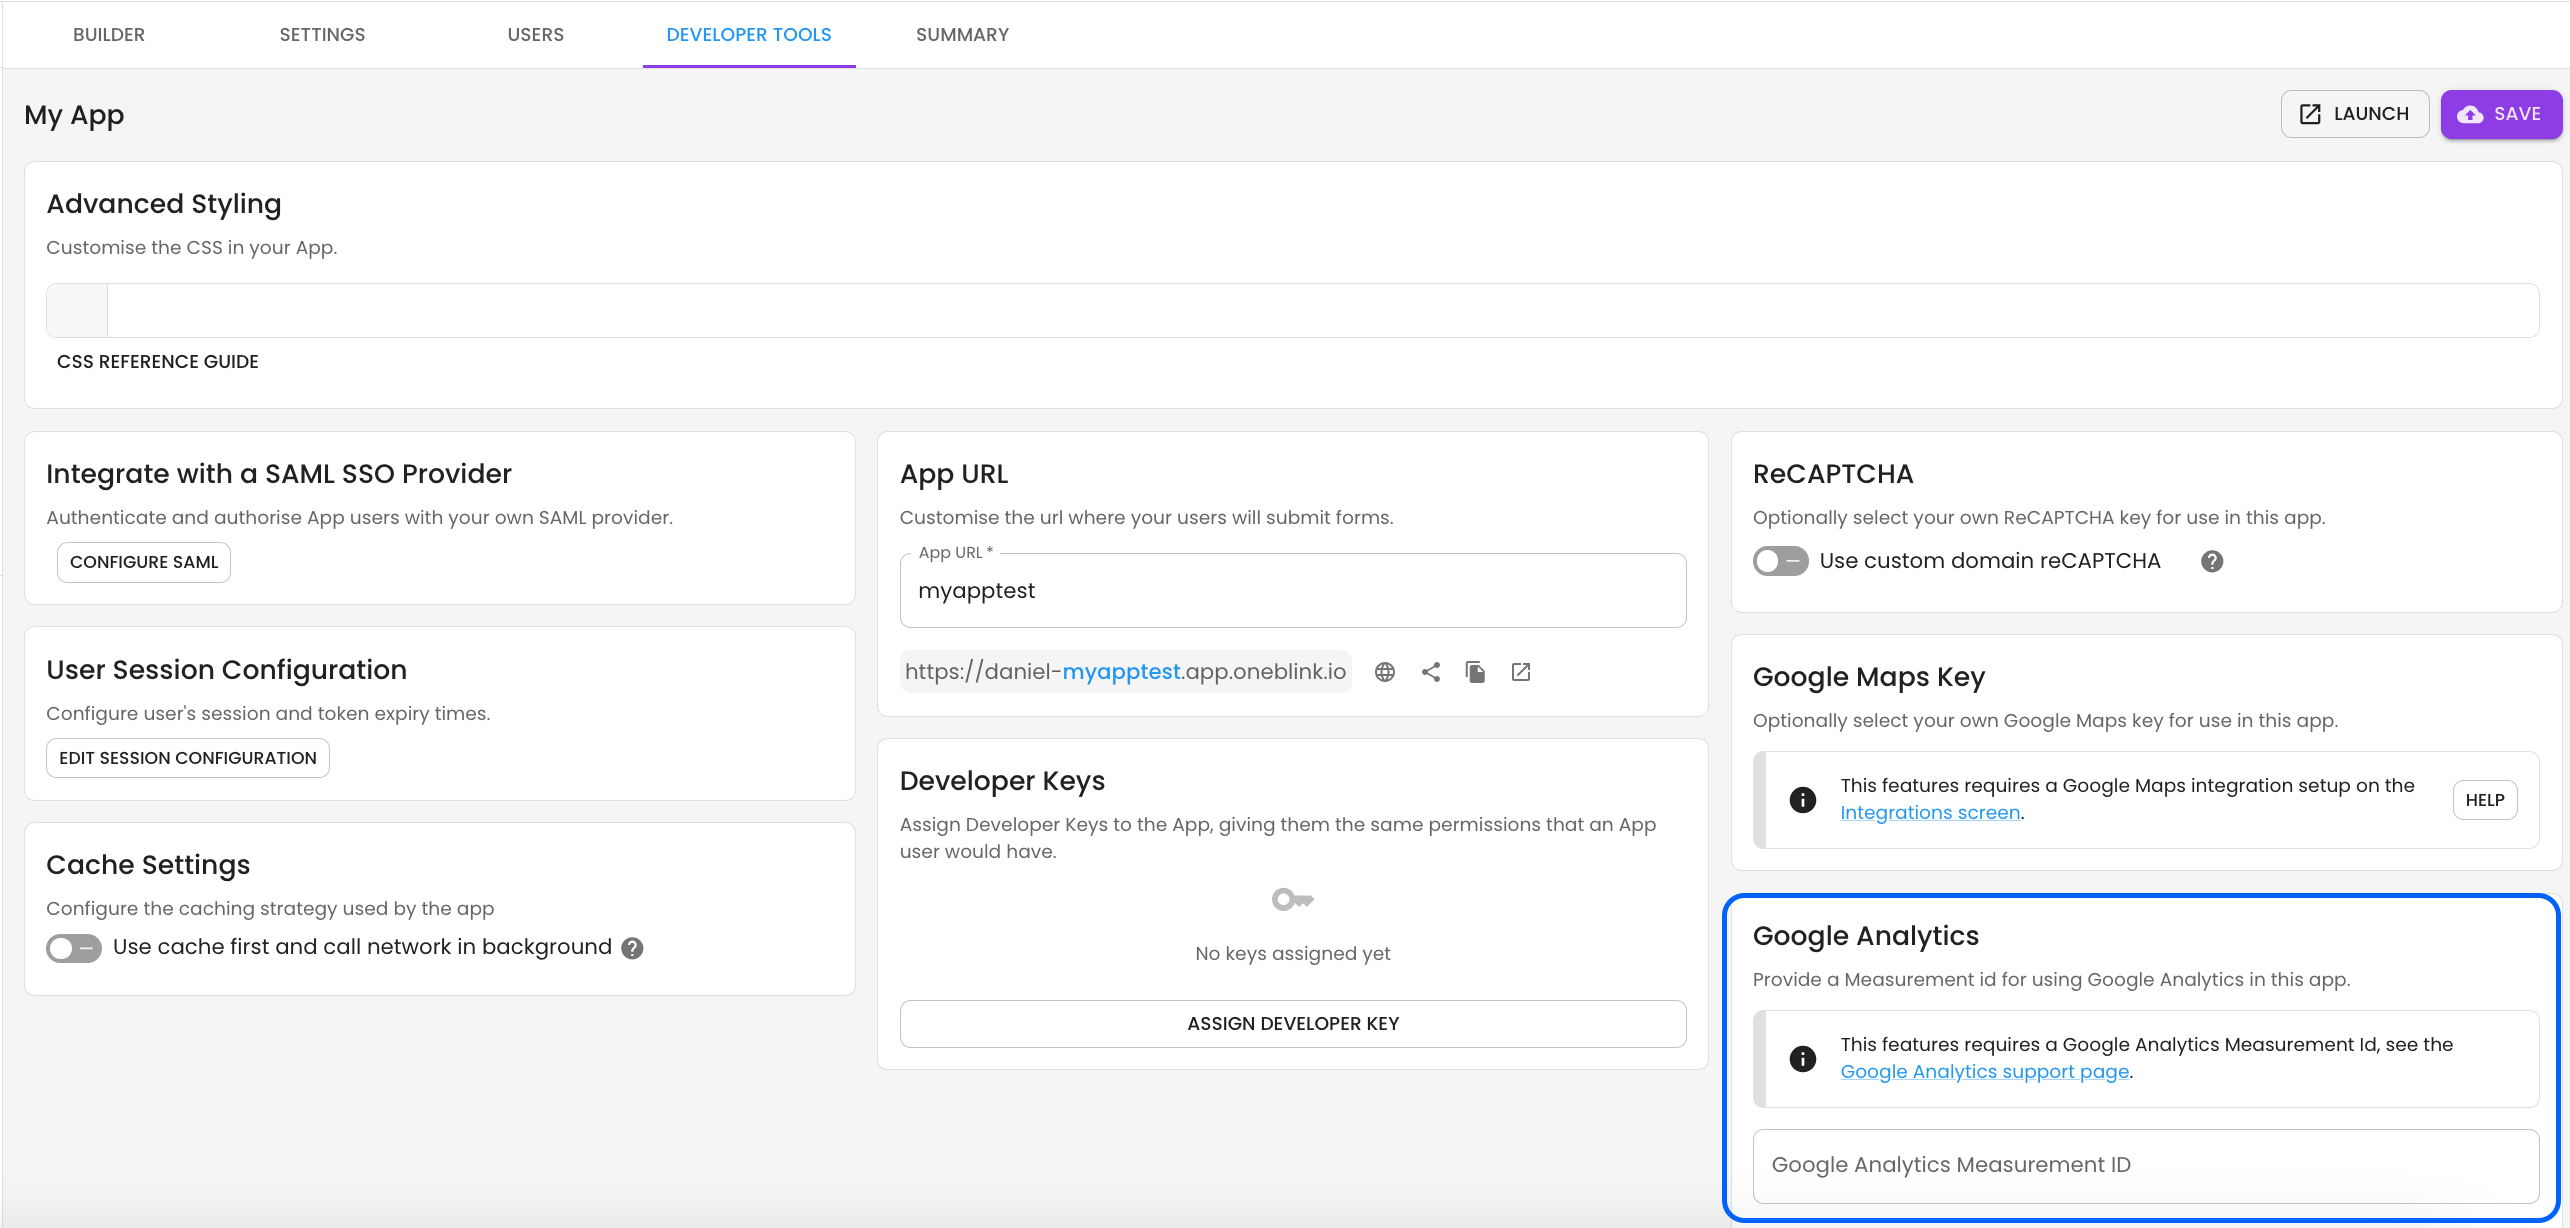This screenshot has height=1228, width=2570.
Task: Open app URL in new tab icon
Action: [x=1520, y=672]
